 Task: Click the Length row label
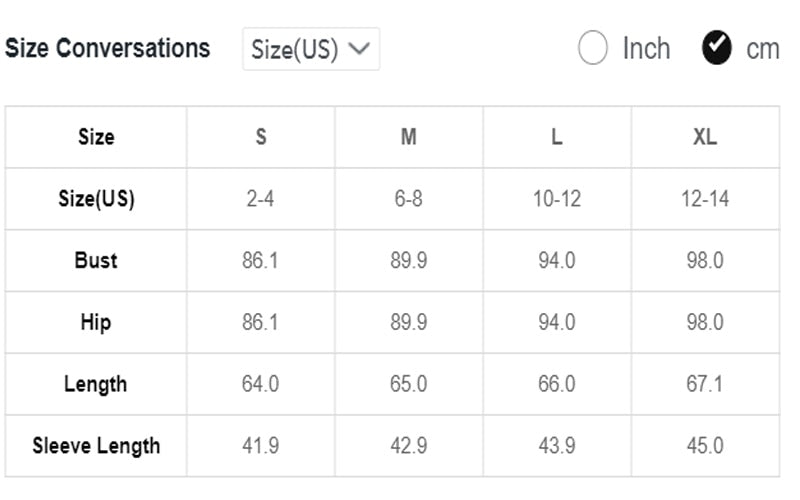click(95, 384)
